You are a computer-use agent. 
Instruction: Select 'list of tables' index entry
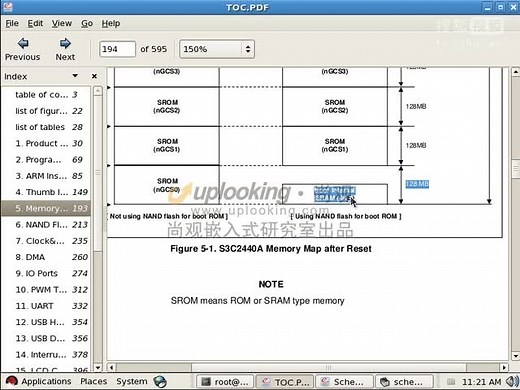[x=46, y=127]
